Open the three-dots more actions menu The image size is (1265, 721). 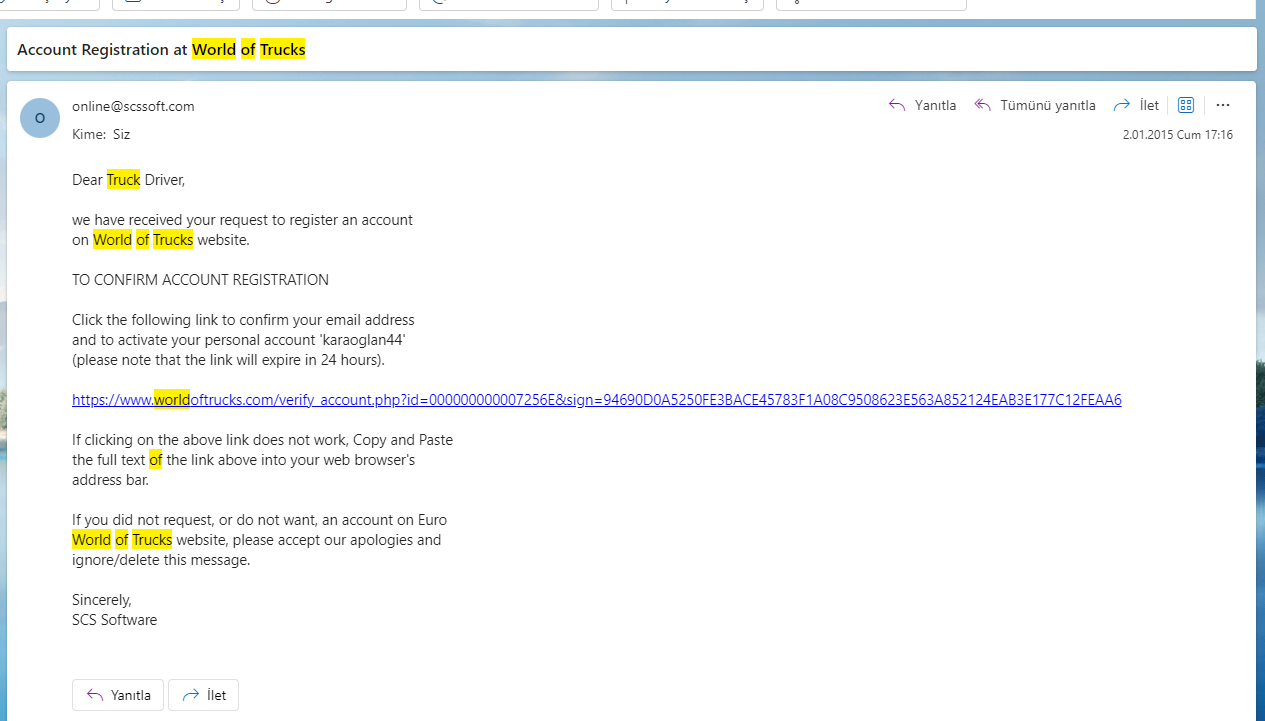[1223, 105]
